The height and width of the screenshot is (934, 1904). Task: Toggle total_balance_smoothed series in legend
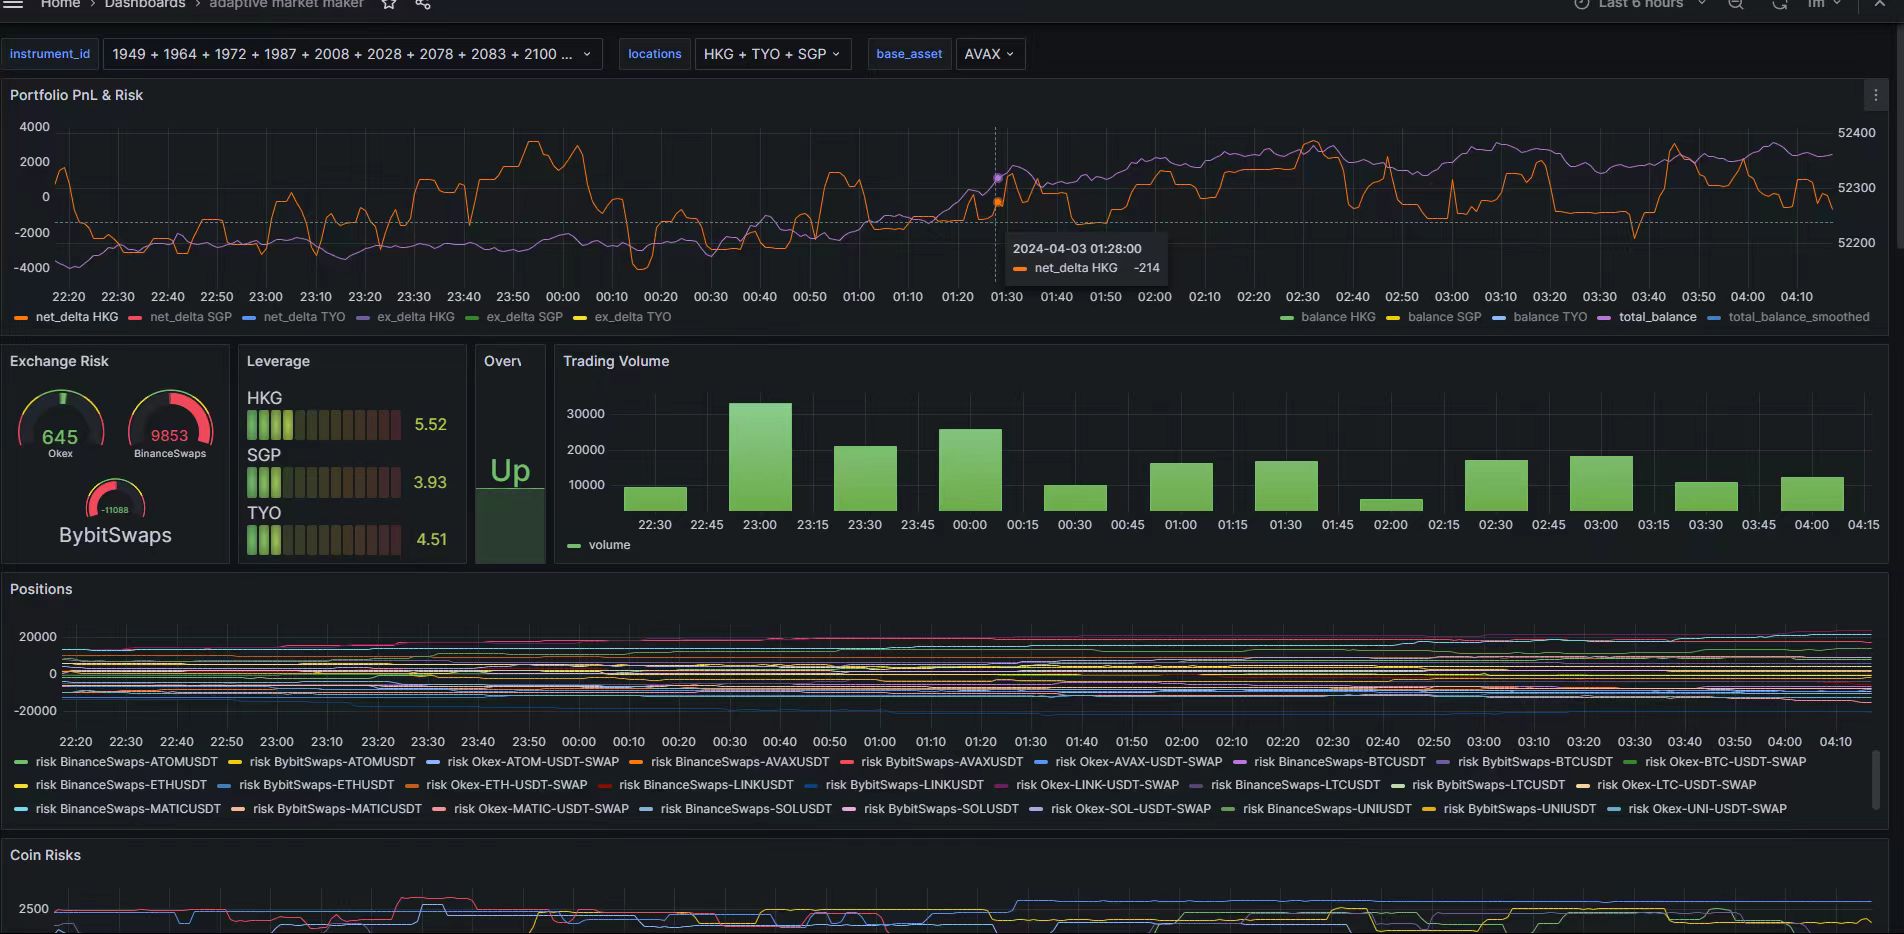(1798, 317)
